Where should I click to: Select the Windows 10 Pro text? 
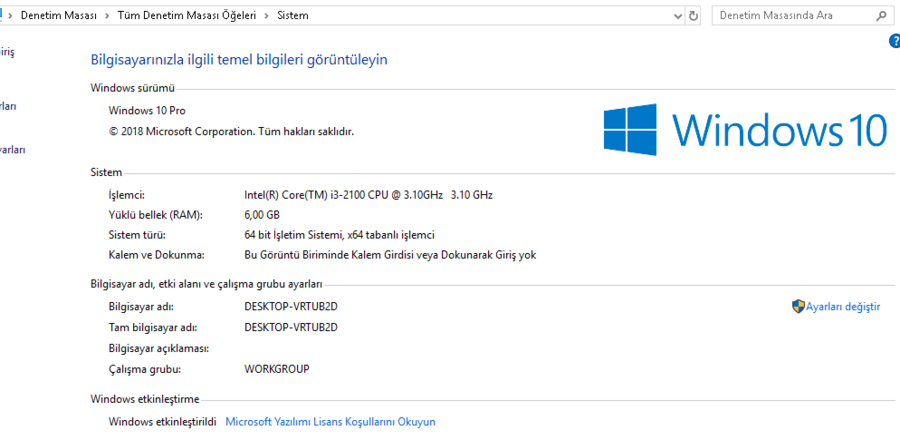(147, 110)
